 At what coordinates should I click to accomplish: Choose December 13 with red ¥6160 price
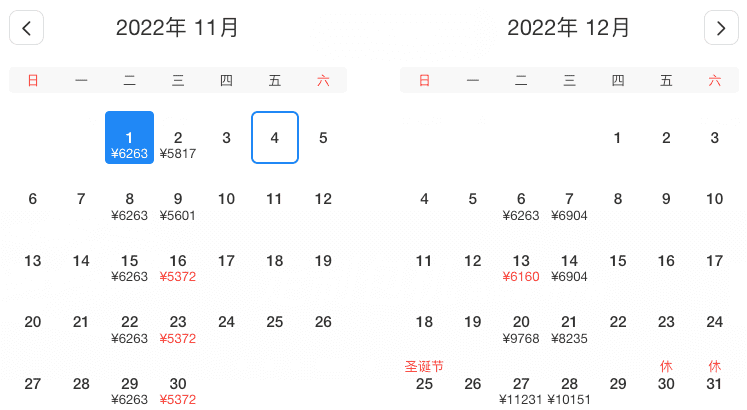[521, 267]
